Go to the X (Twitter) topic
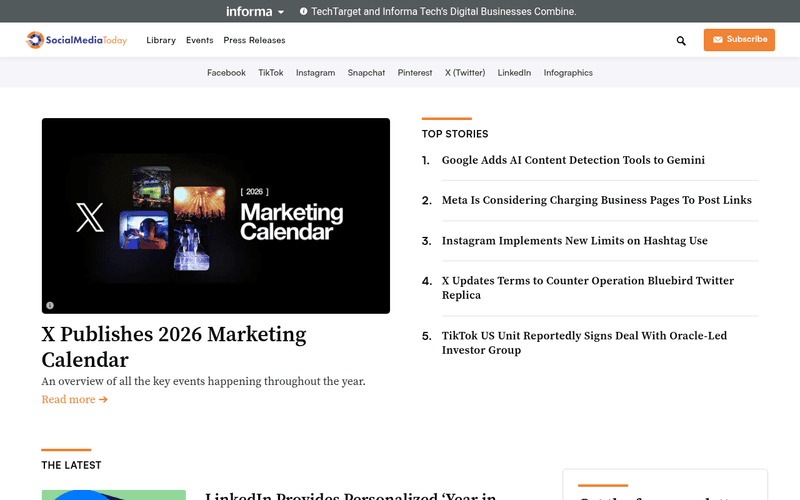 (465, 72)
